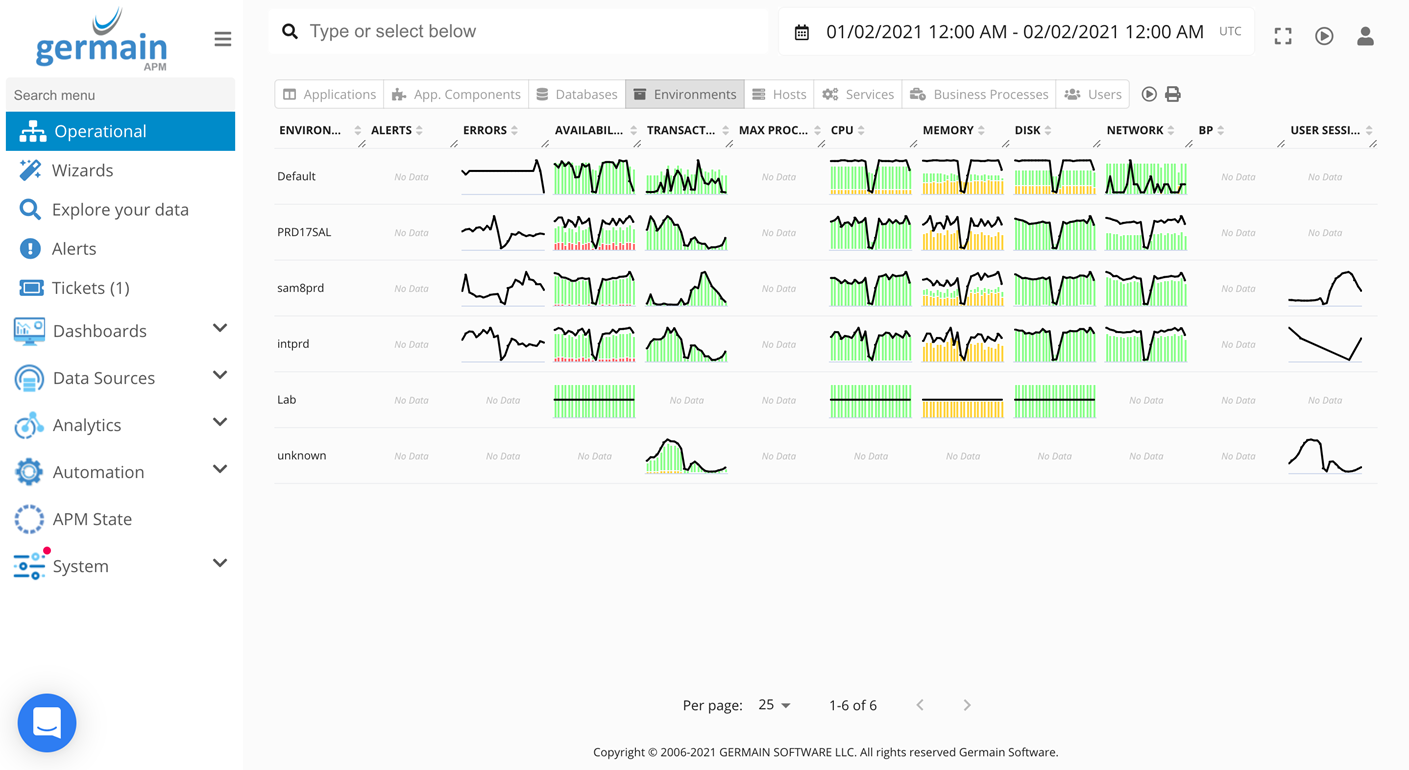Image resolution: width=1409 pixels, height=770 pixels.
Task: Click the hamburger menu icon beside logo
Action: tap(222, 39)
